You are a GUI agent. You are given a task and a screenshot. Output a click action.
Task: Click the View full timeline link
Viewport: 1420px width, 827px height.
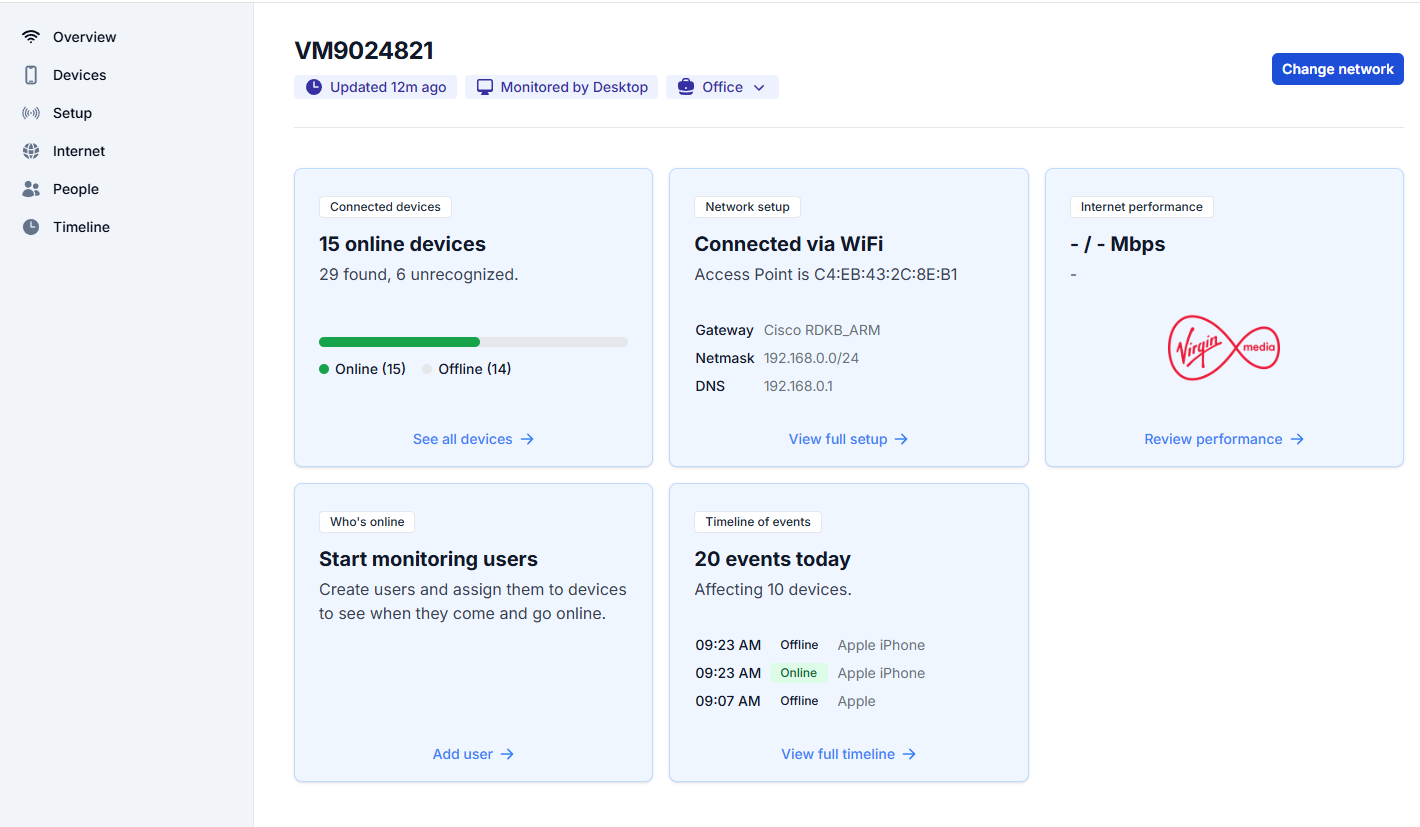coord(848,753)
